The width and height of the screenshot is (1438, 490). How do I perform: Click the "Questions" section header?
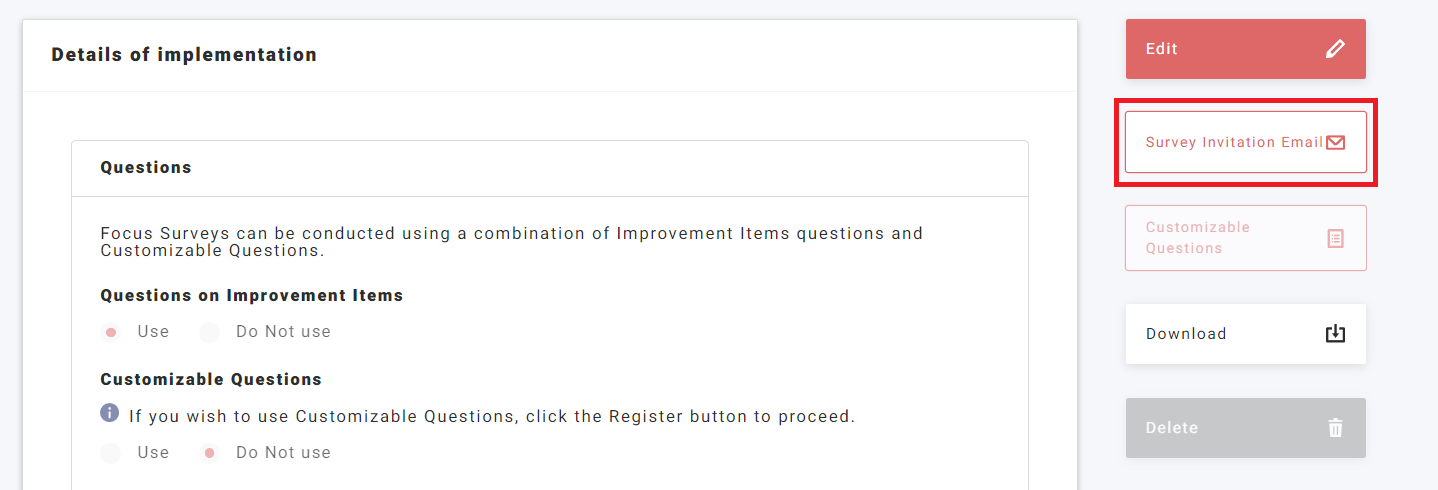pyautogui.click(x=146, y=168)
